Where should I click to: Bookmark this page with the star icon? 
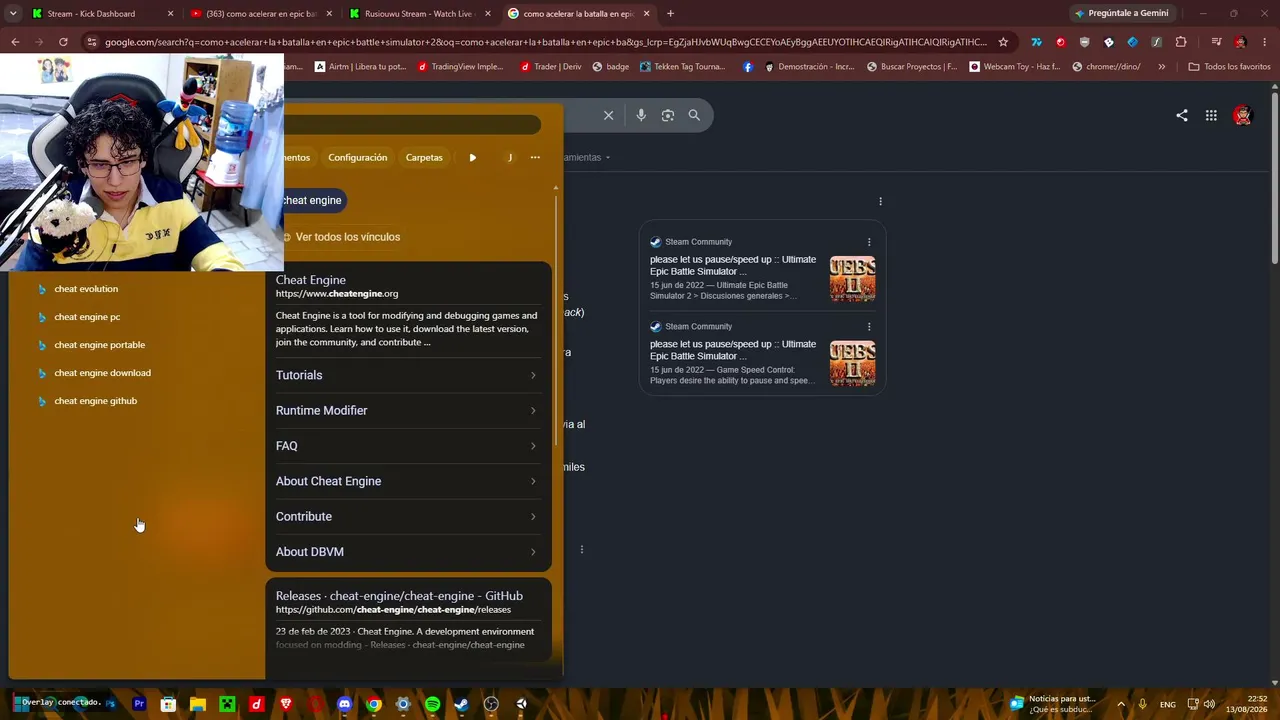(x=1003, y=42)
